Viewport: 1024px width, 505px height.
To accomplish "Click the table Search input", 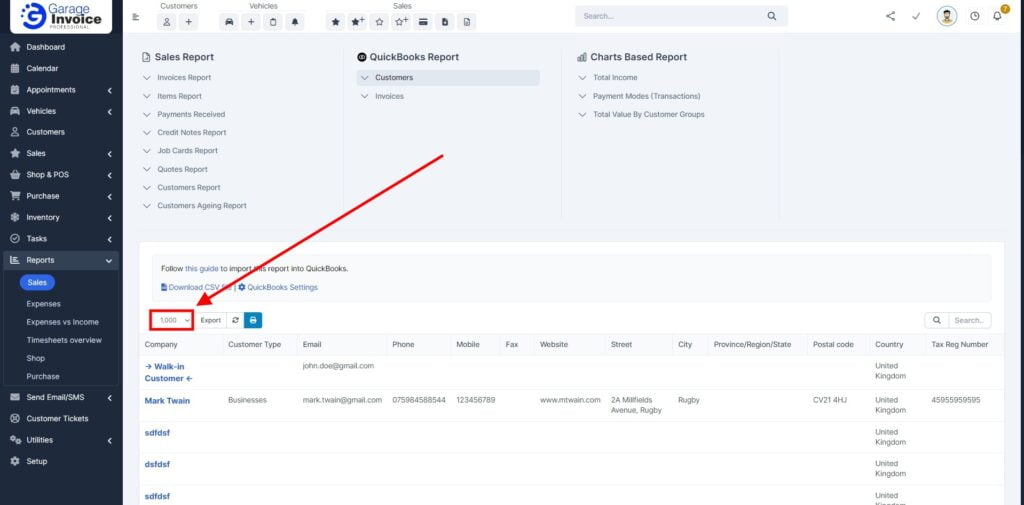I will pyautogui.click(x=970, y=320).
